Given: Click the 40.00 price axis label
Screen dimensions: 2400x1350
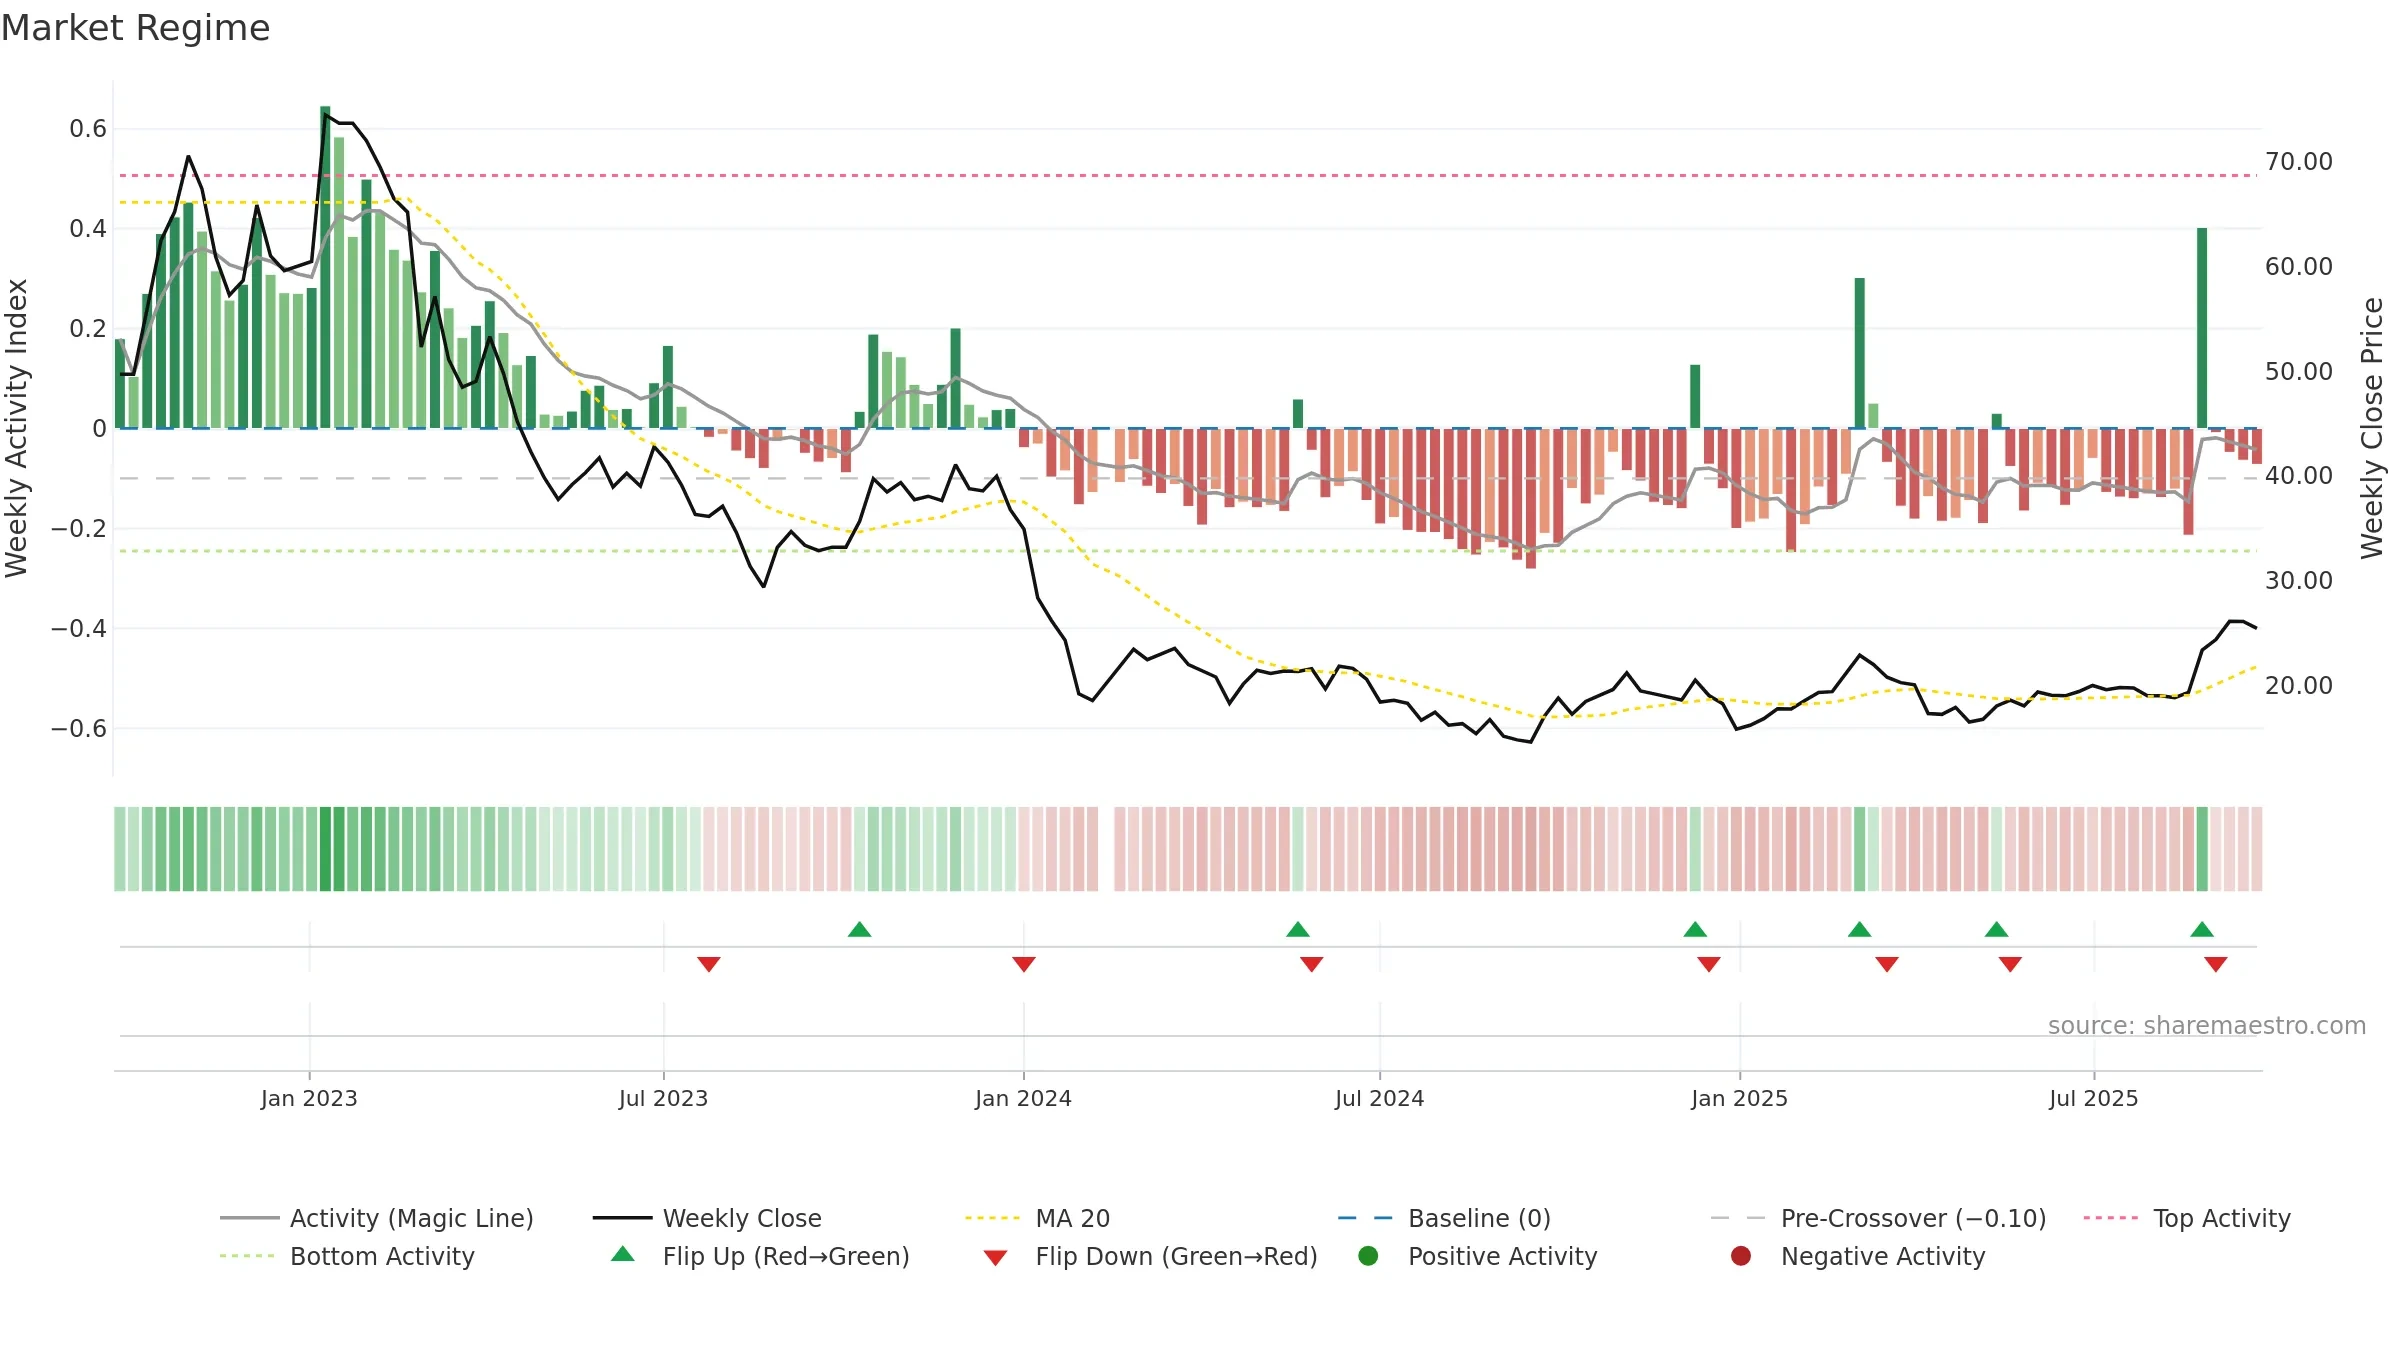Looking at the screenshot, I should coord(2299,476).
